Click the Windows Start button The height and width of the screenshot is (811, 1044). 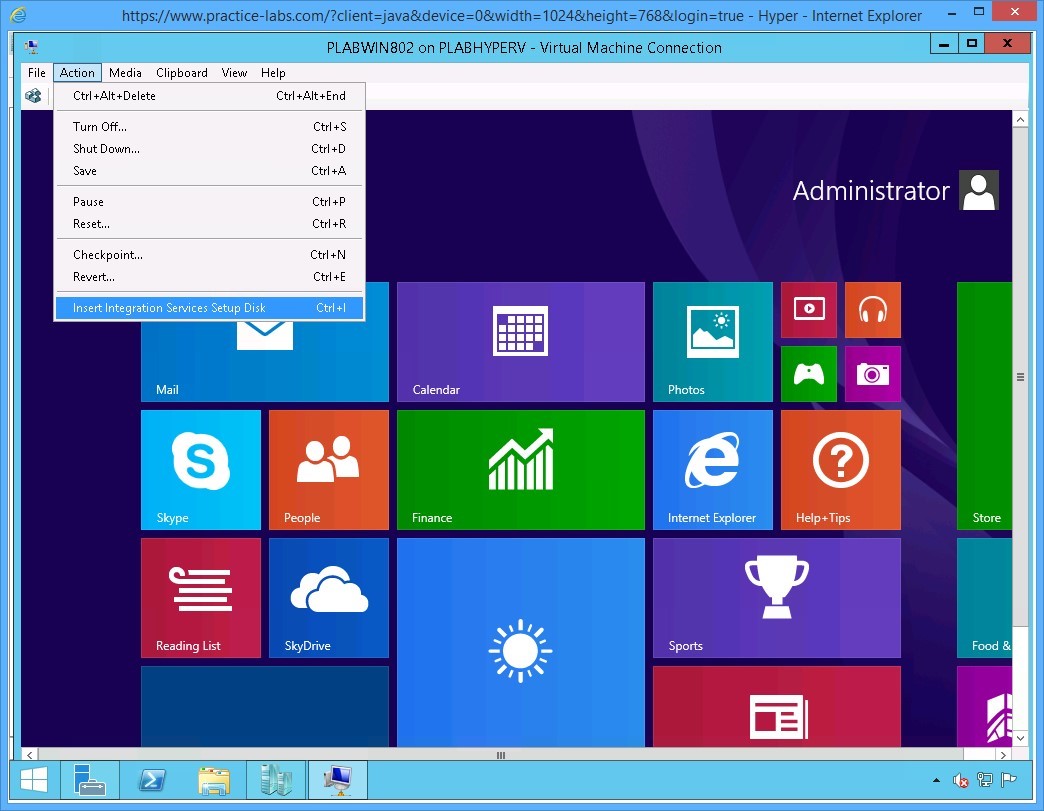tap(33, 780)
